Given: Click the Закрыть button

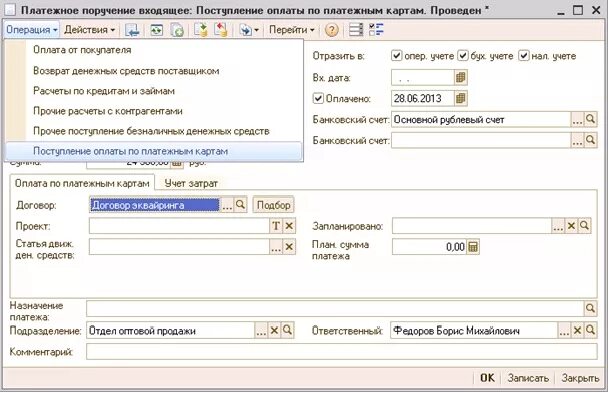Looking at the screenshot, I should (580, 378).
